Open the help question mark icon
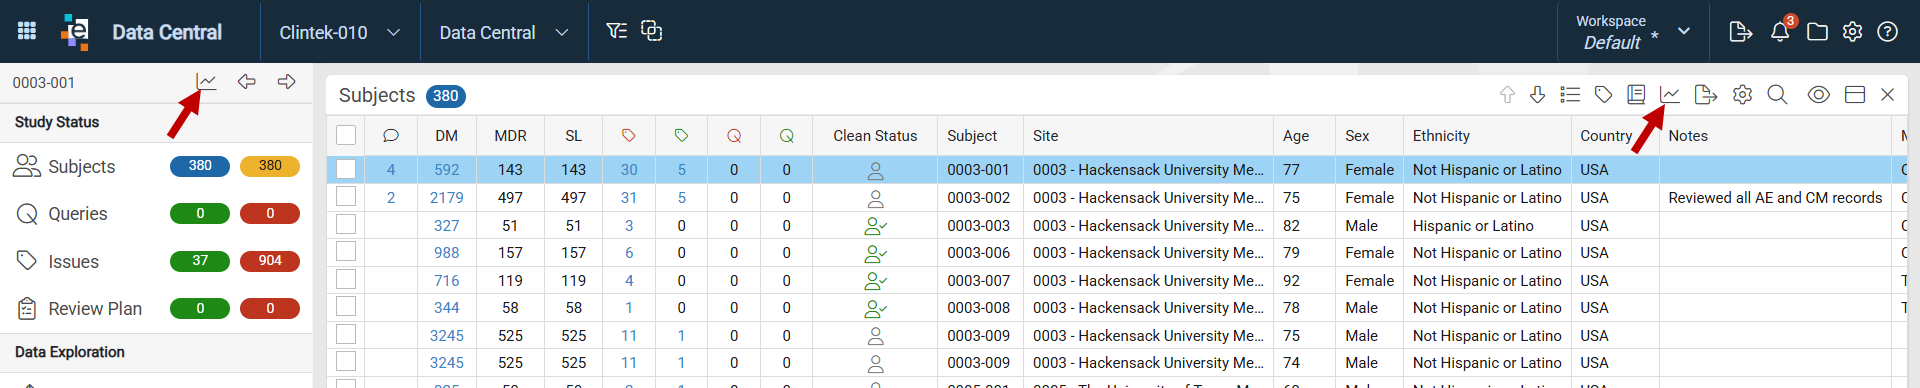 coord(1887,31)
